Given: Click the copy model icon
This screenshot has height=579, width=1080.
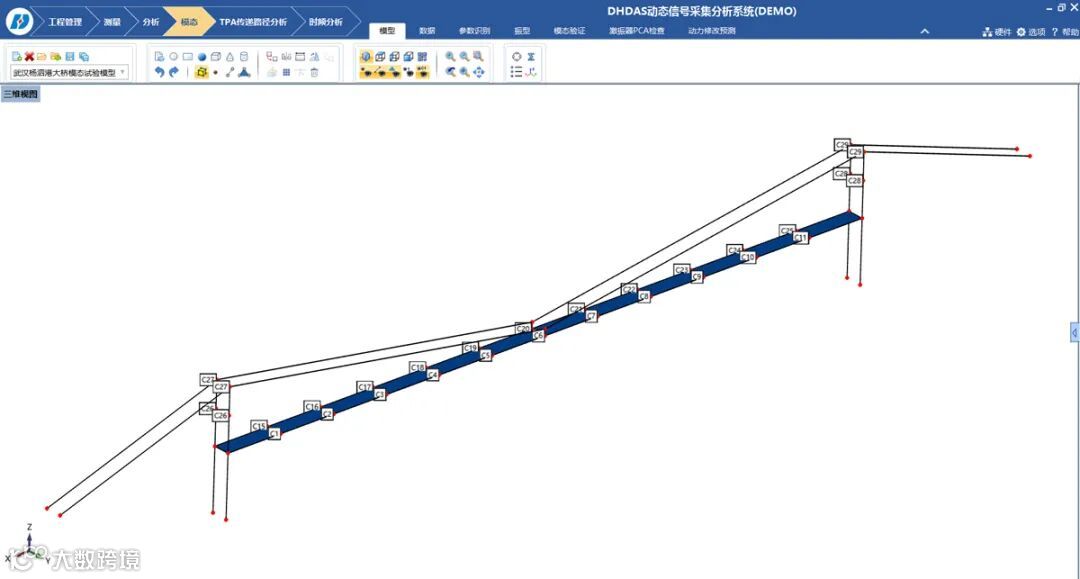Looking at the screenshot, I should tap(83, 56).
